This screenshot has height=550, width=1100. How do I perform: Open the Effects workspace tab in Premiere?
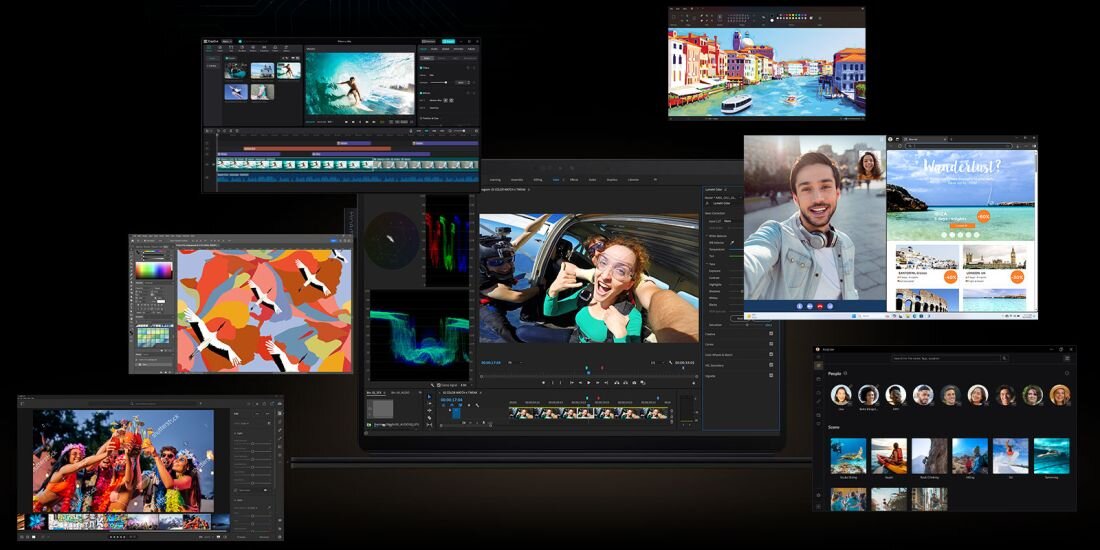tap(574, 180)
